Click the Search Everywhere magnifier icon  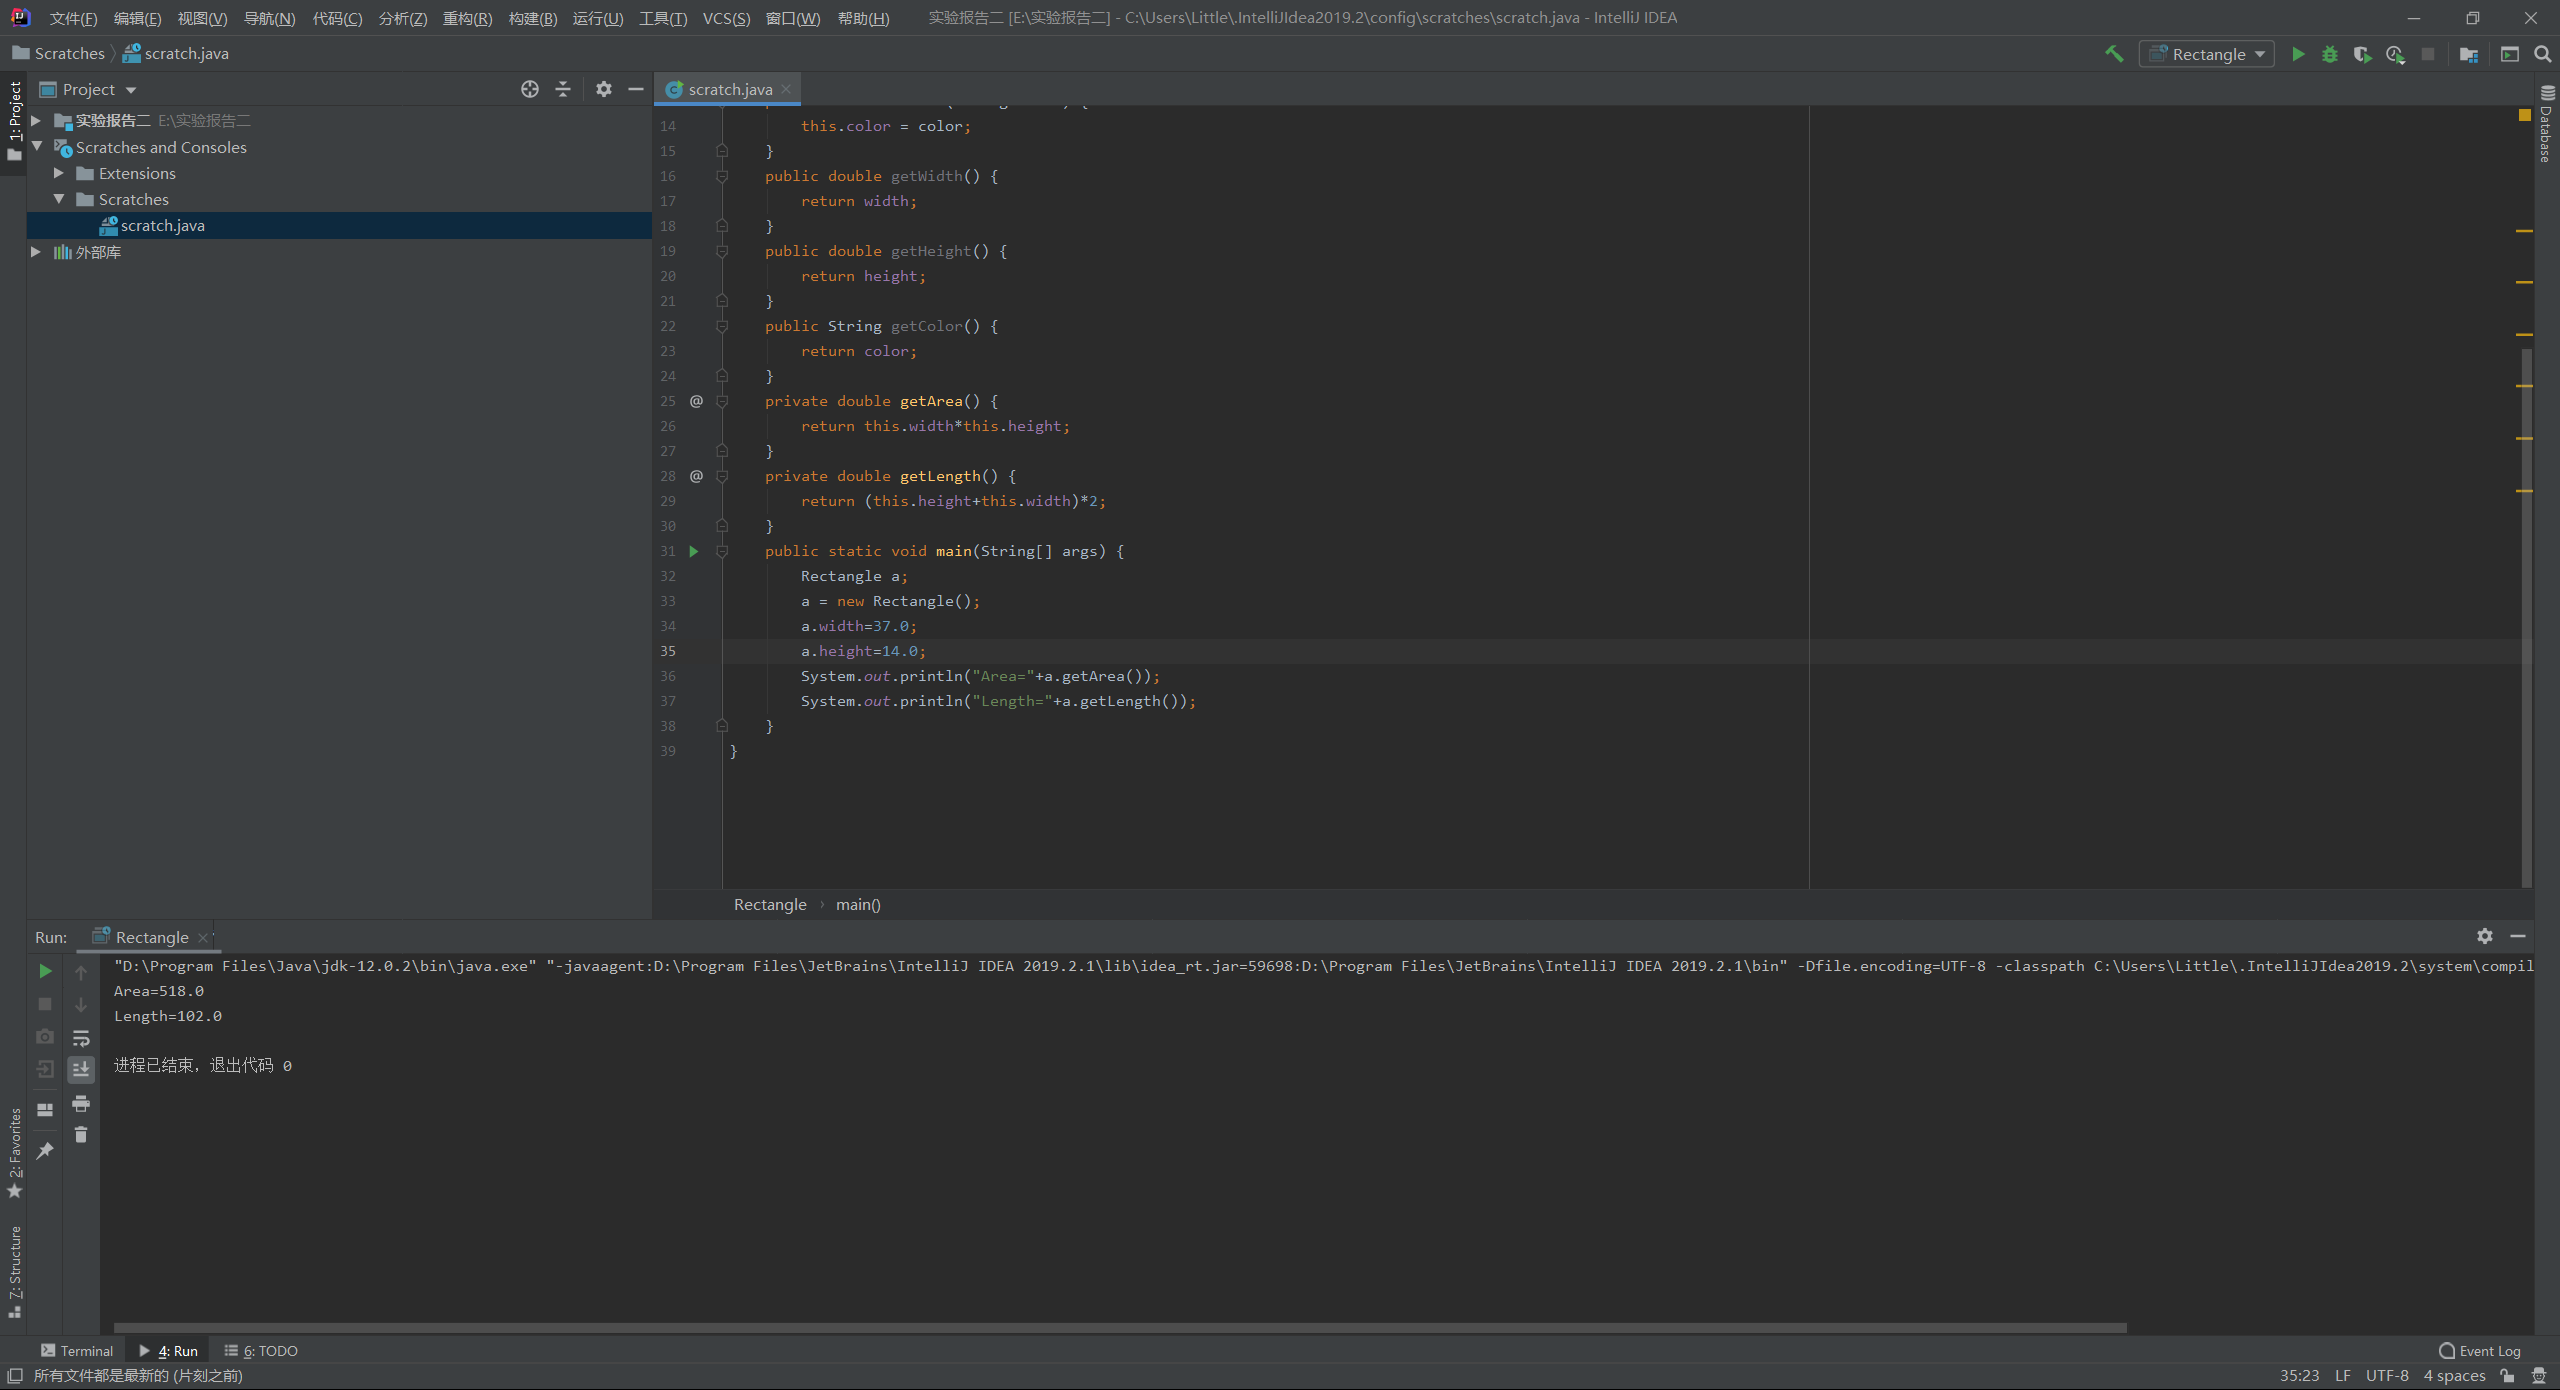pos(2543,54)
